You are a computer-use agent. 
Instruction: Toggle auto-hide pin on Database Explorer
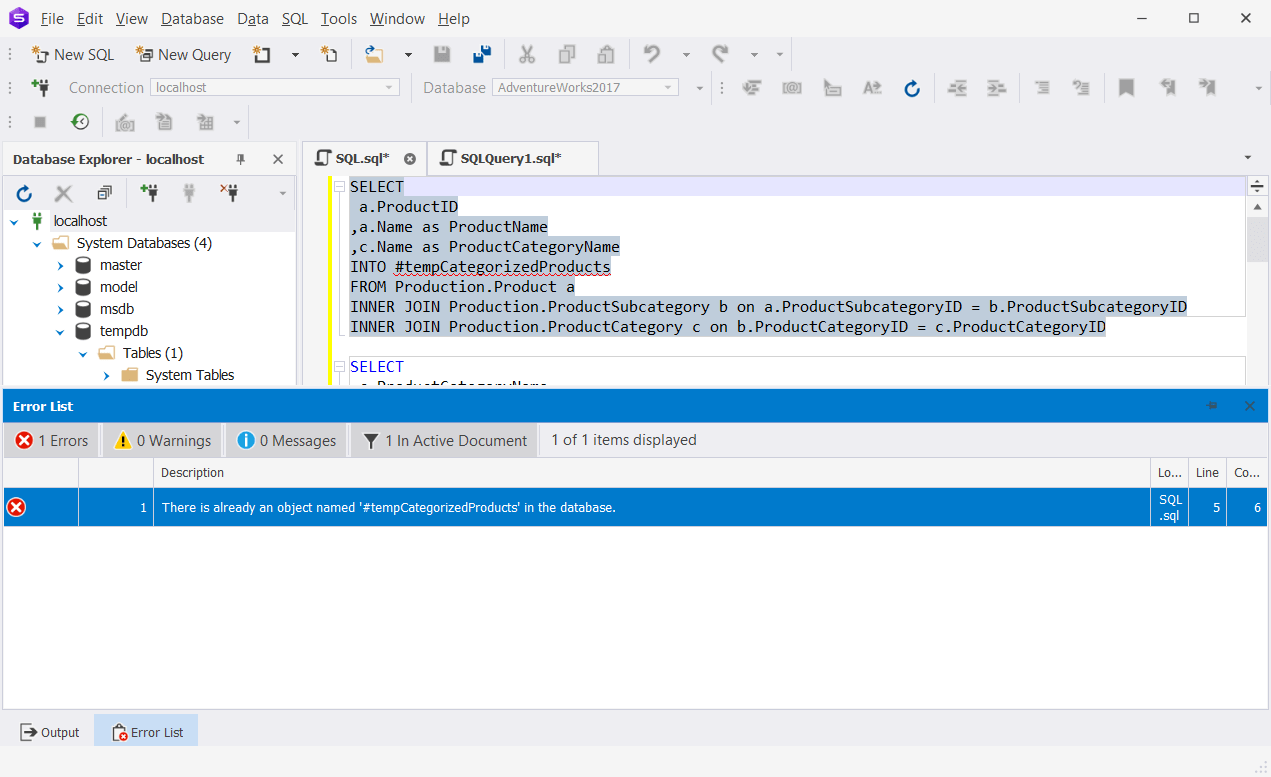(x=241, y=159)
